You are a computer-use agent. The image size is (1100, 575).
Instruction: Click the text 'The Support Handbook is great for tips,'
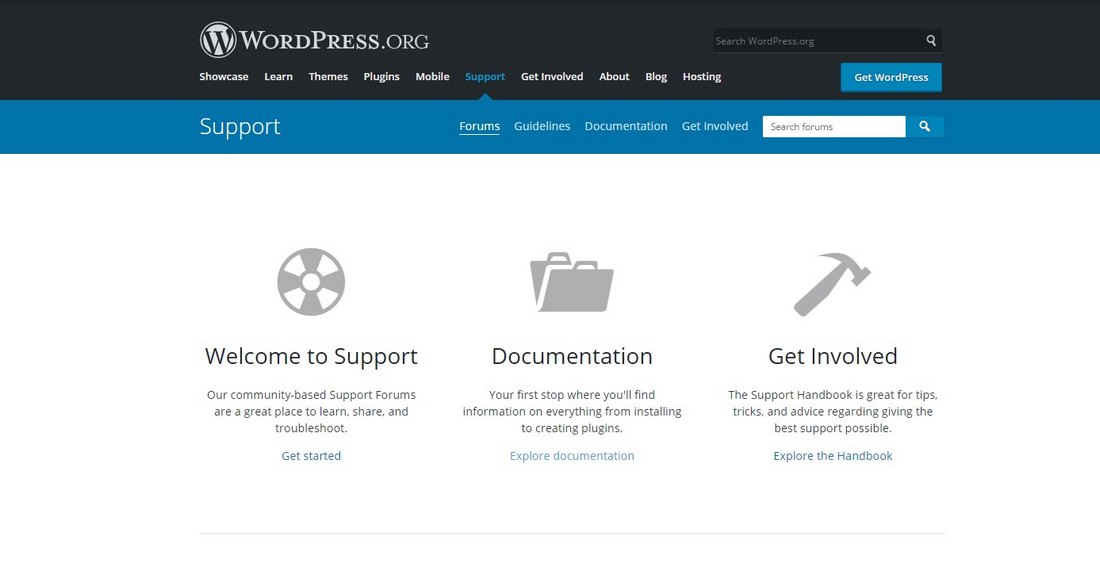pyautogui.click(x=833, y=395)
